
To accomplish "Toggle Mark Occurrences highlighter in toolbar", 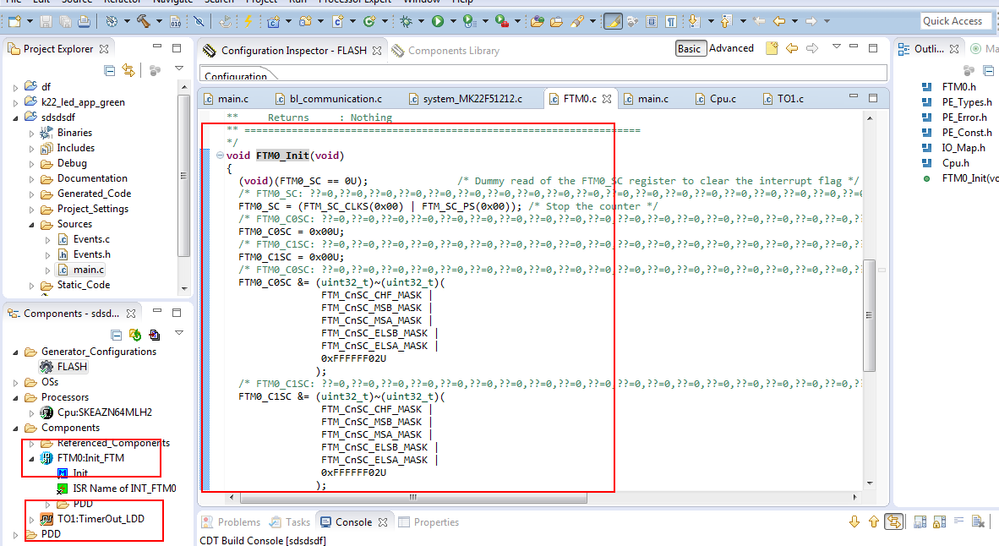I will click(x=612, y=22).
